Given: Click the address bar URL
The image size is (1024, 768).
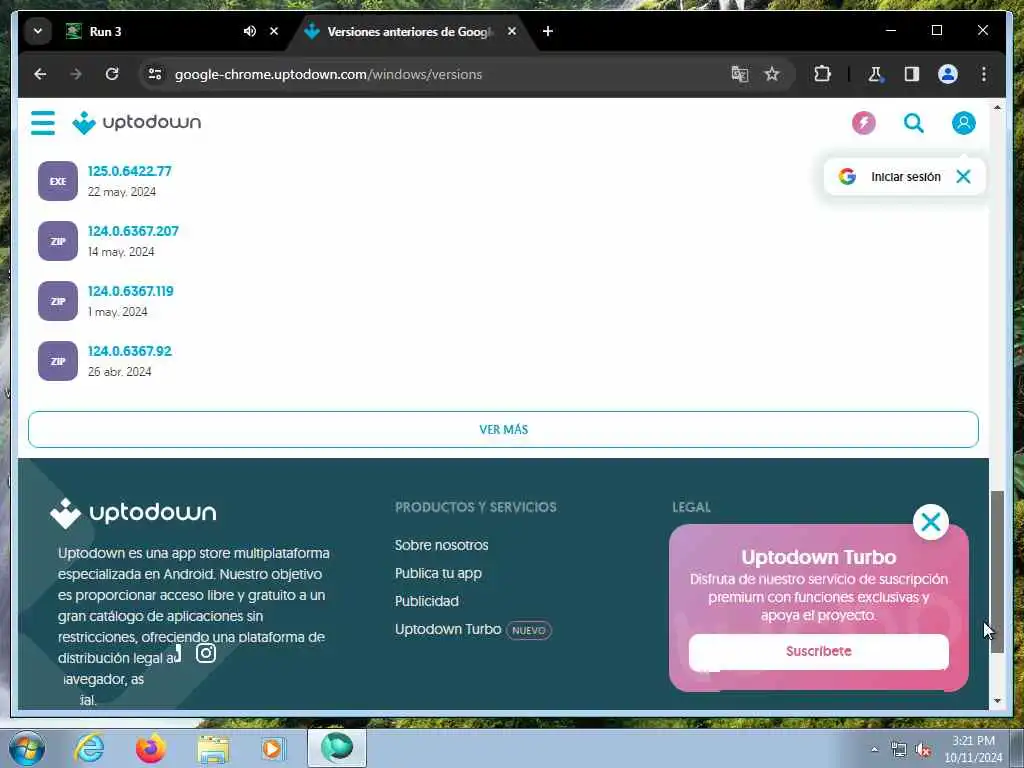Looking at the screenshot, I should pyautogui.click(x=328, y=74).
